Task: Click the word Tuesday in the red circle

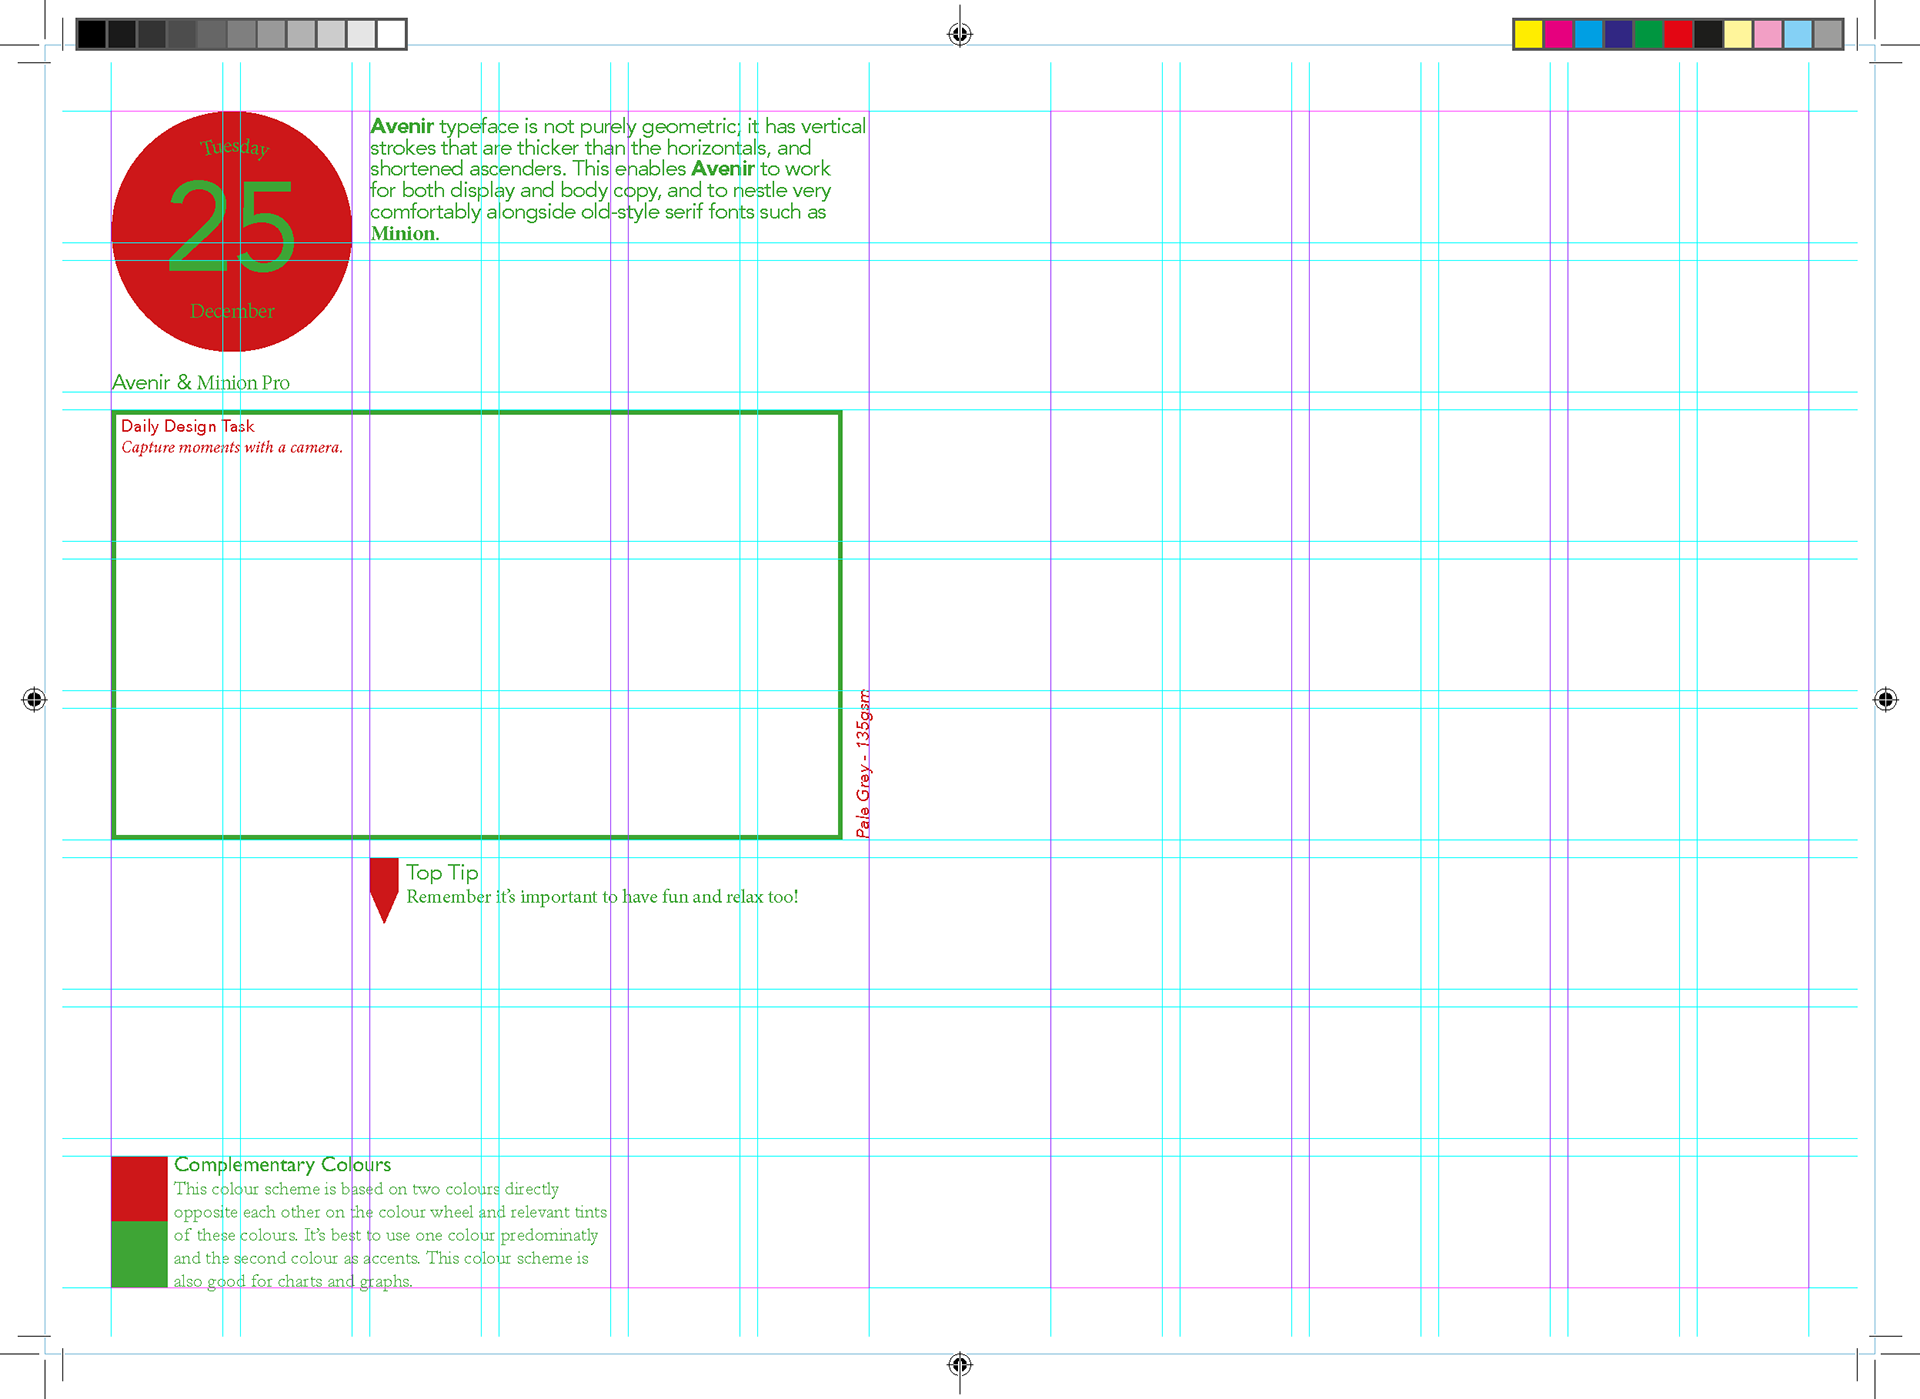Action: tap(235, 148)
